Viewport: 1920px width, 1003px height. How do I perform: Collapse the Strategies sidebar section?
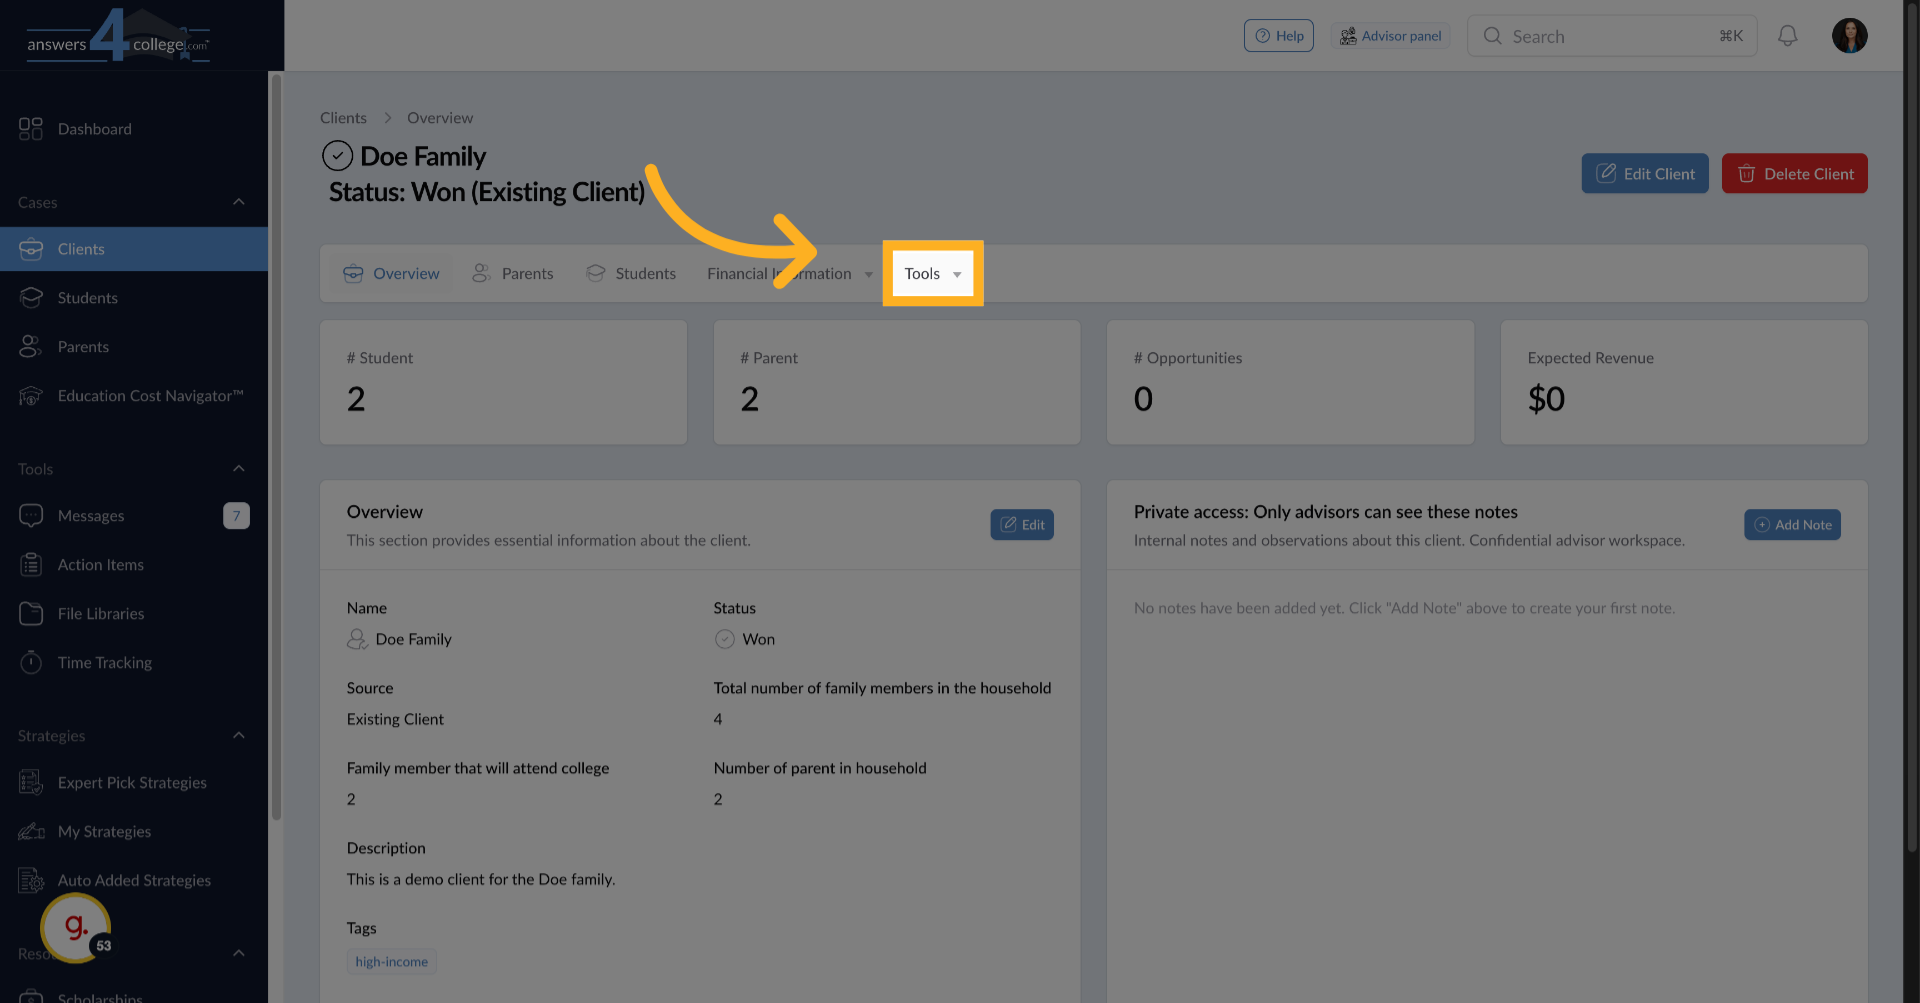pyautogui.click(x=239, y=736)
